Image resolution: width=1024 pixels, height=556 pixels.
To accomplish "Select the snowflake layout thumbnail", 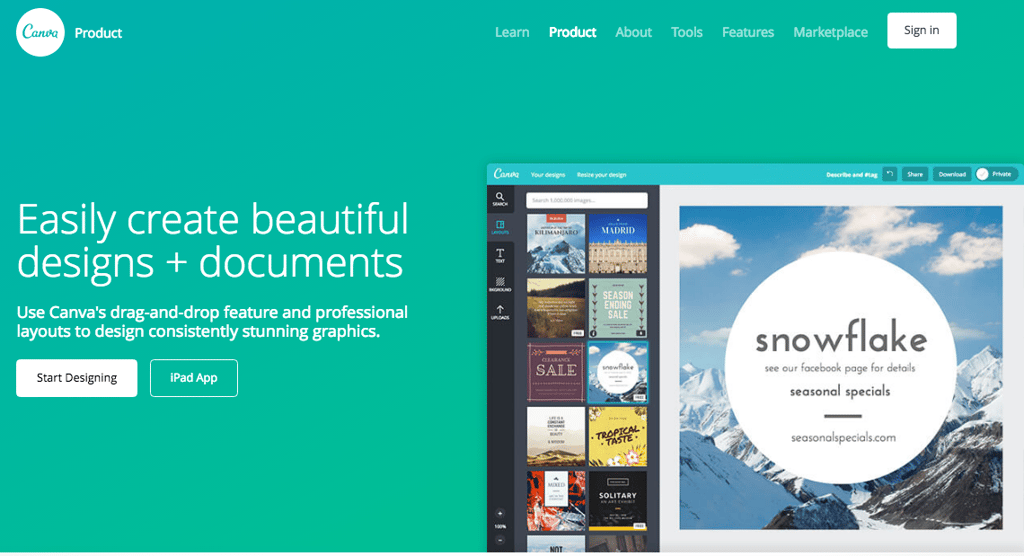I will click(618, 372).
